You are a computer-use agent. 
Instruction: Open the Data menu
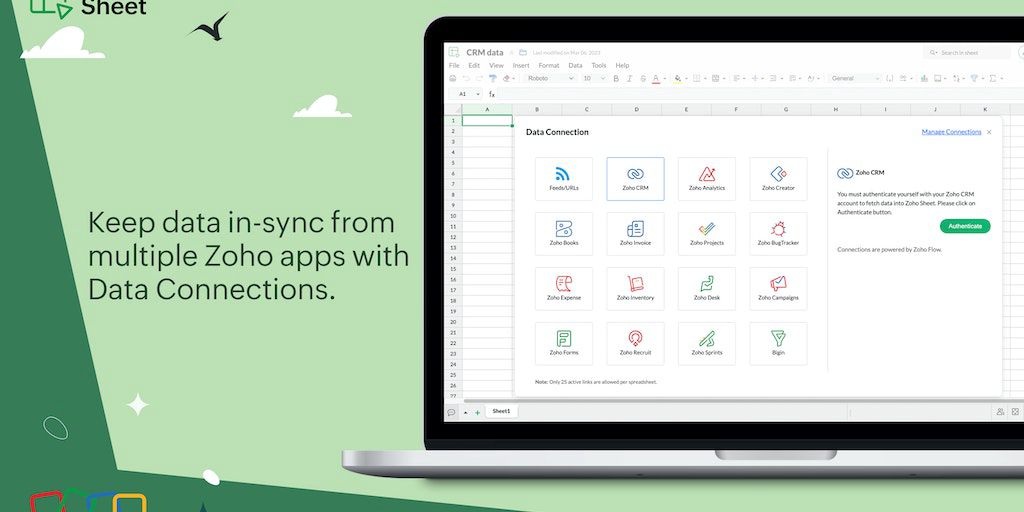[575, 65]
